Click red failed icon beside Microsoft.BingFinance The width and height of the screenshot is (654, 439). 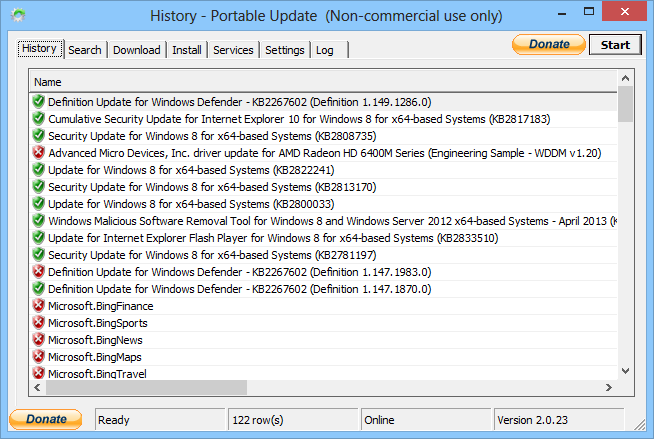pos(38,306)
